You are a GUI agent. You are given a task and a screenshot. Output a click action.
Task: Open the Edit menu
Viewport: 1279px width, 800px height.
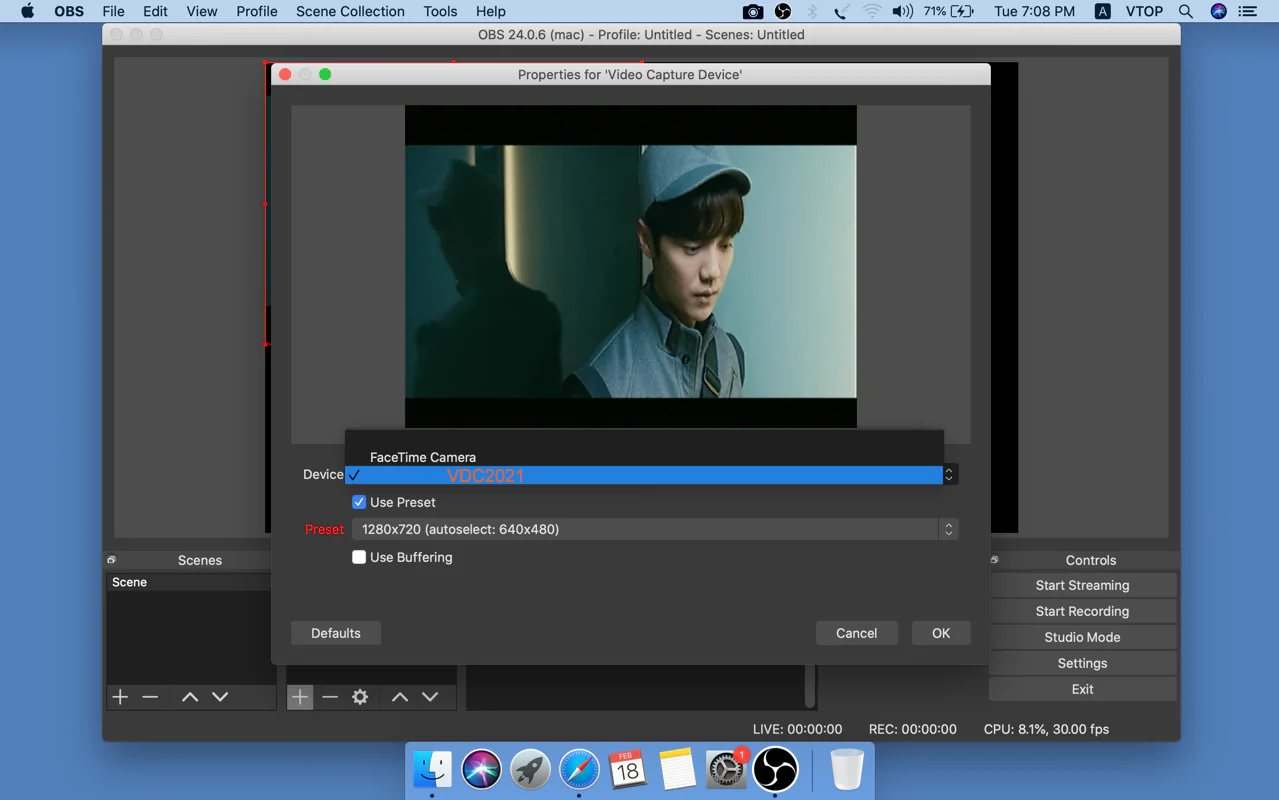[155, 11]
